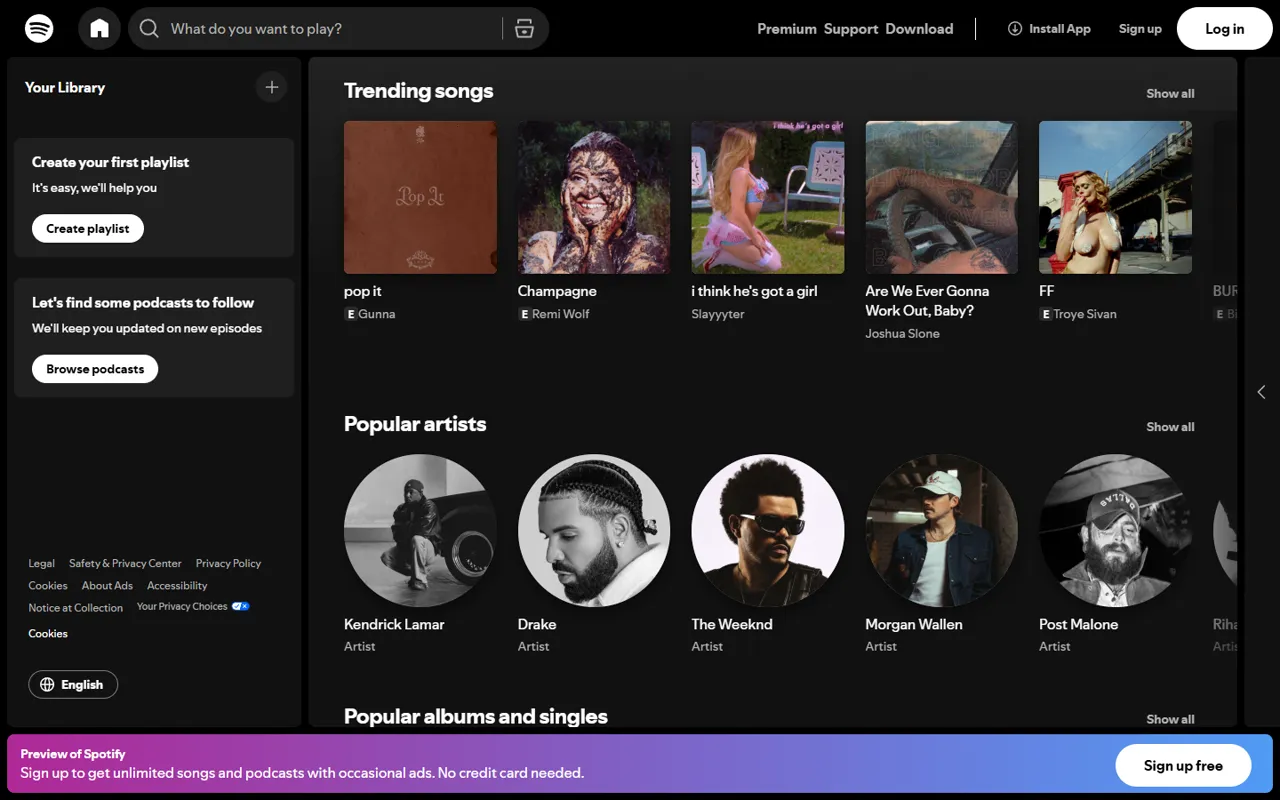Image resolution: width=1280 pixels, height=800 pixels.
Task: Open the Download menu link
Action: pyautogui.click(x=919, y=29)
